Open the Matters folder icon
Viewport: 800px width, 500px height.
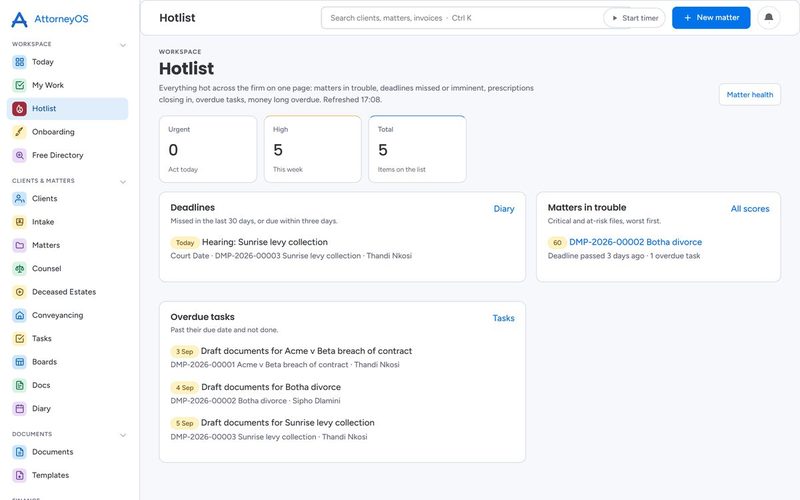[19, 245]
